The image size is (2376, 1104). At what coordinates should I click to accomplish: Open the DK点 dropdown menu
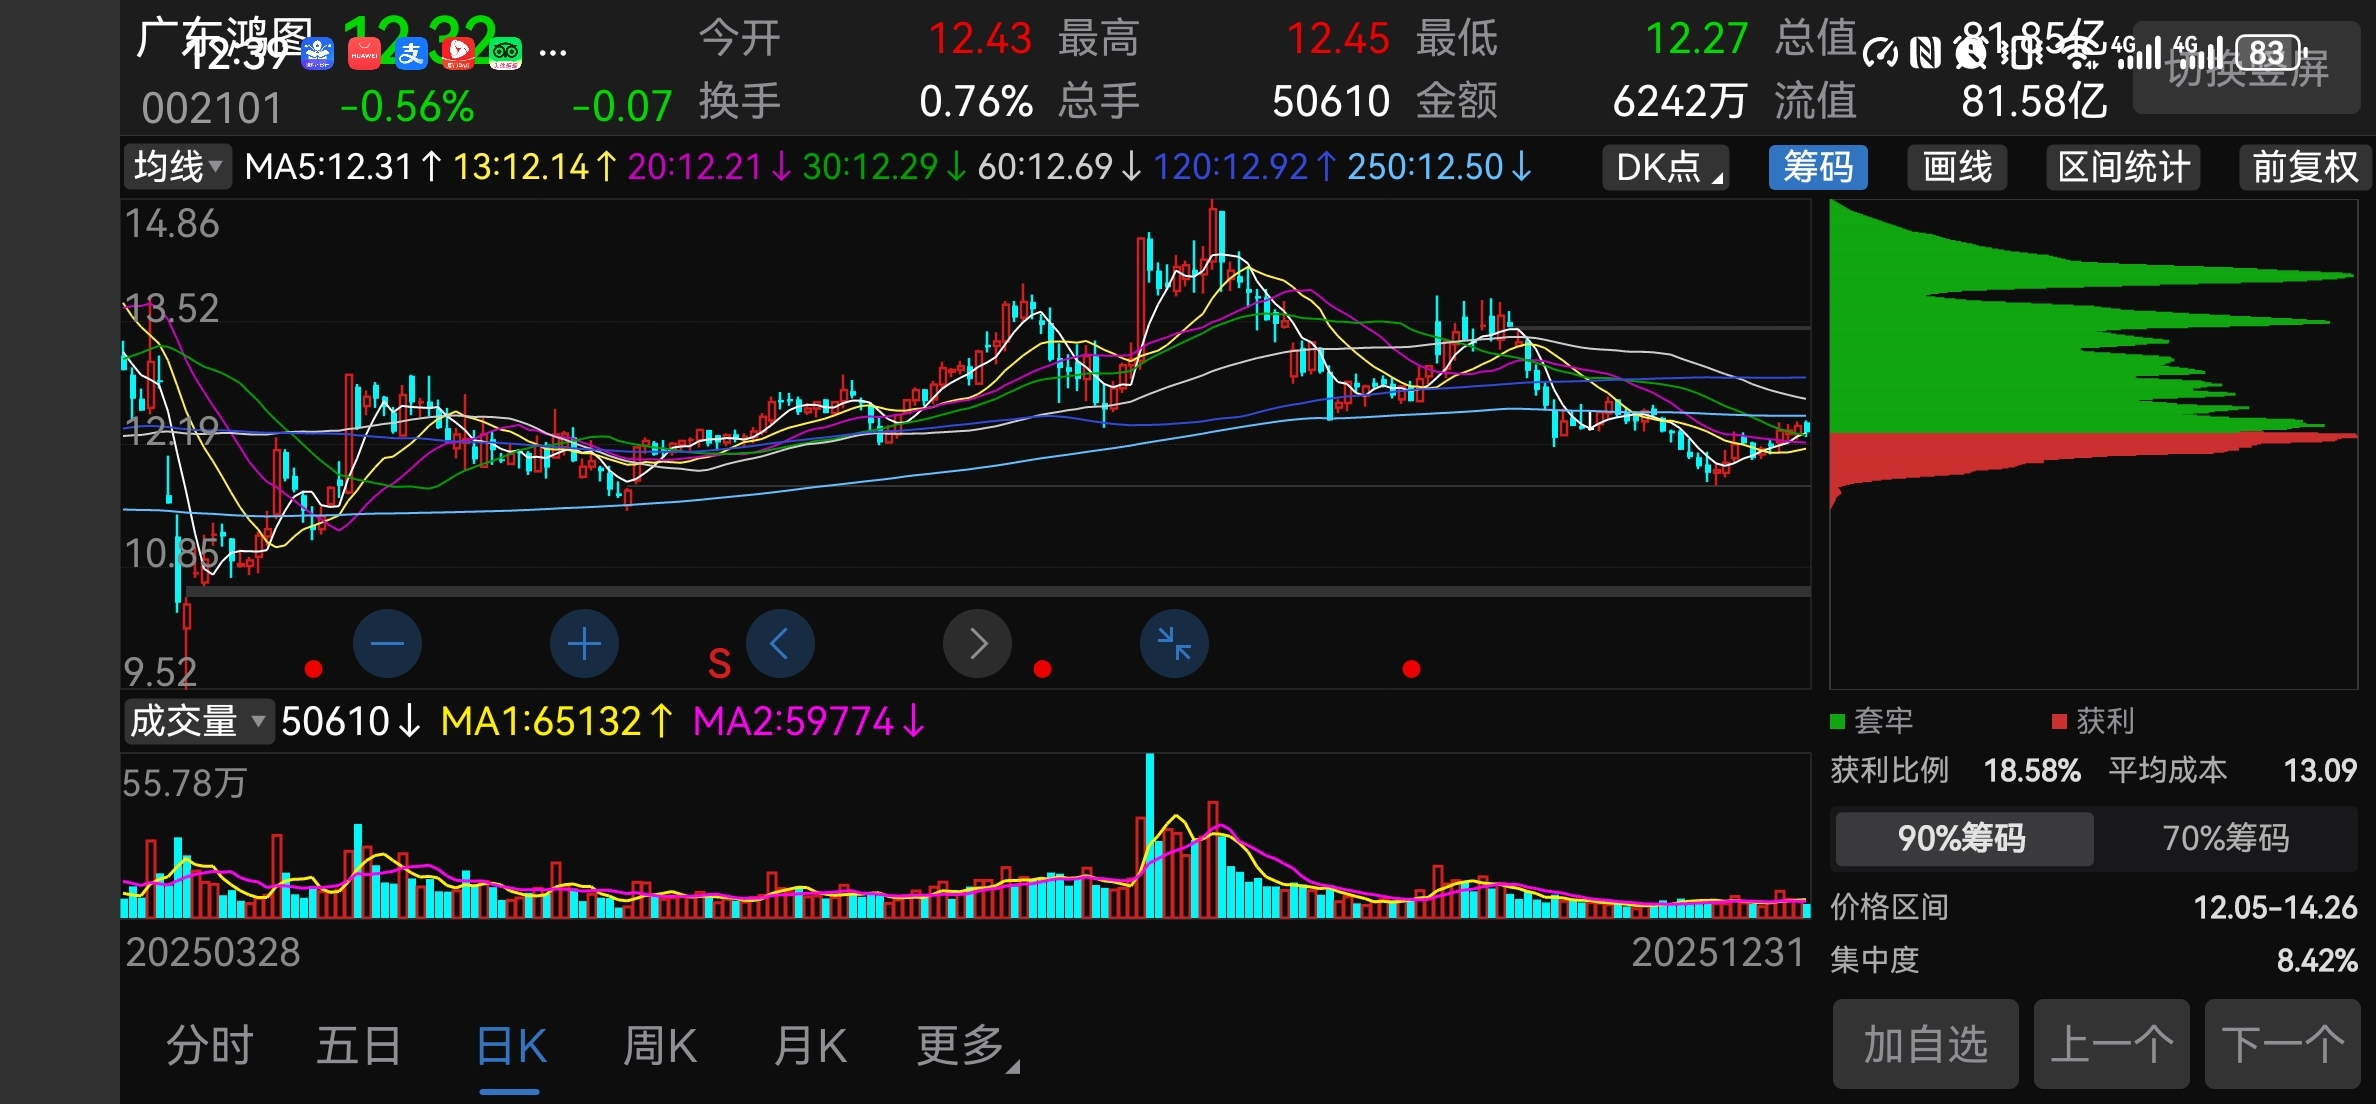click(x=1667, y=167)
